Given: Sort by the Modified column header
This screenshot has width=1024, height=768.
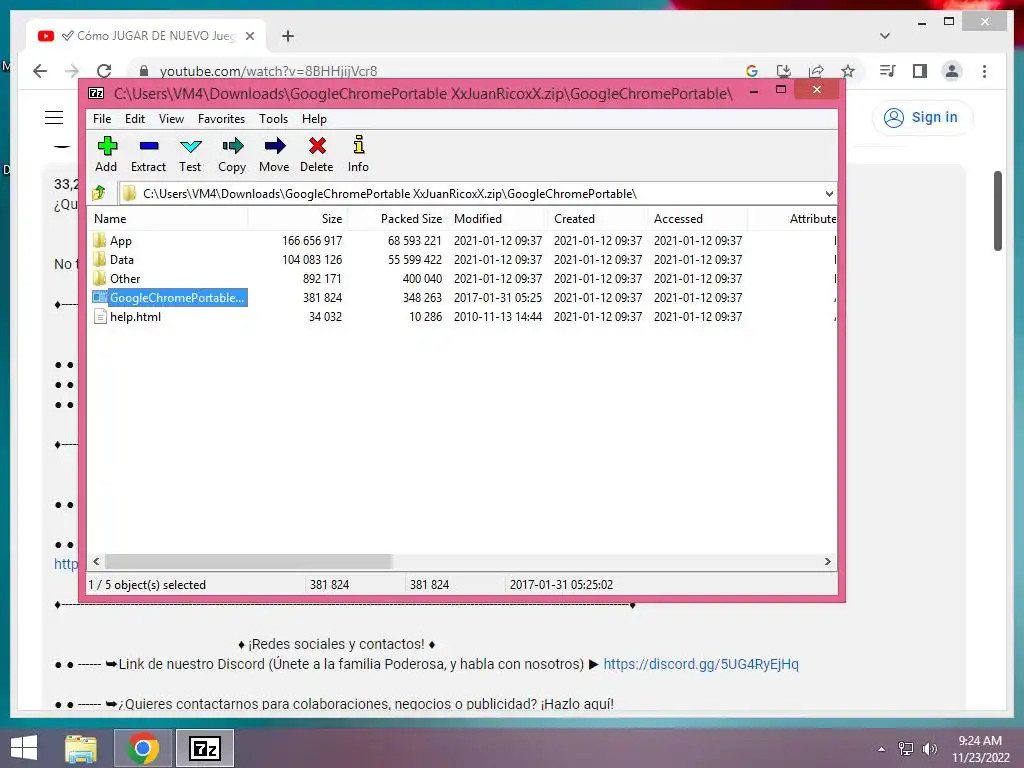Looking at the screenshot, I should (x=498, y=219).
